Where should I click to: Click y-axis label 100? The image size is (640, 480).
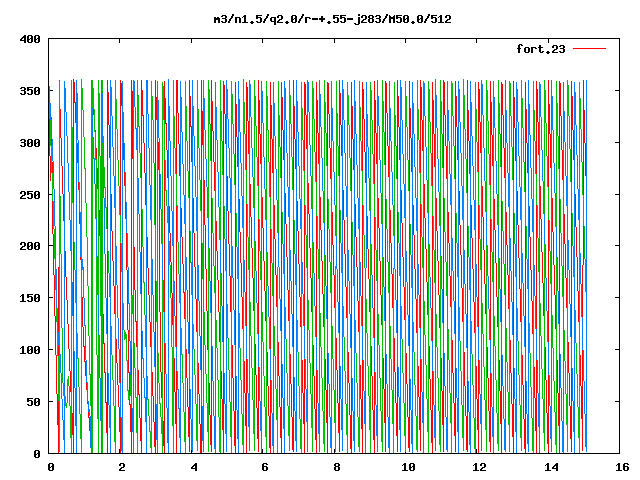tap(30, 350)
